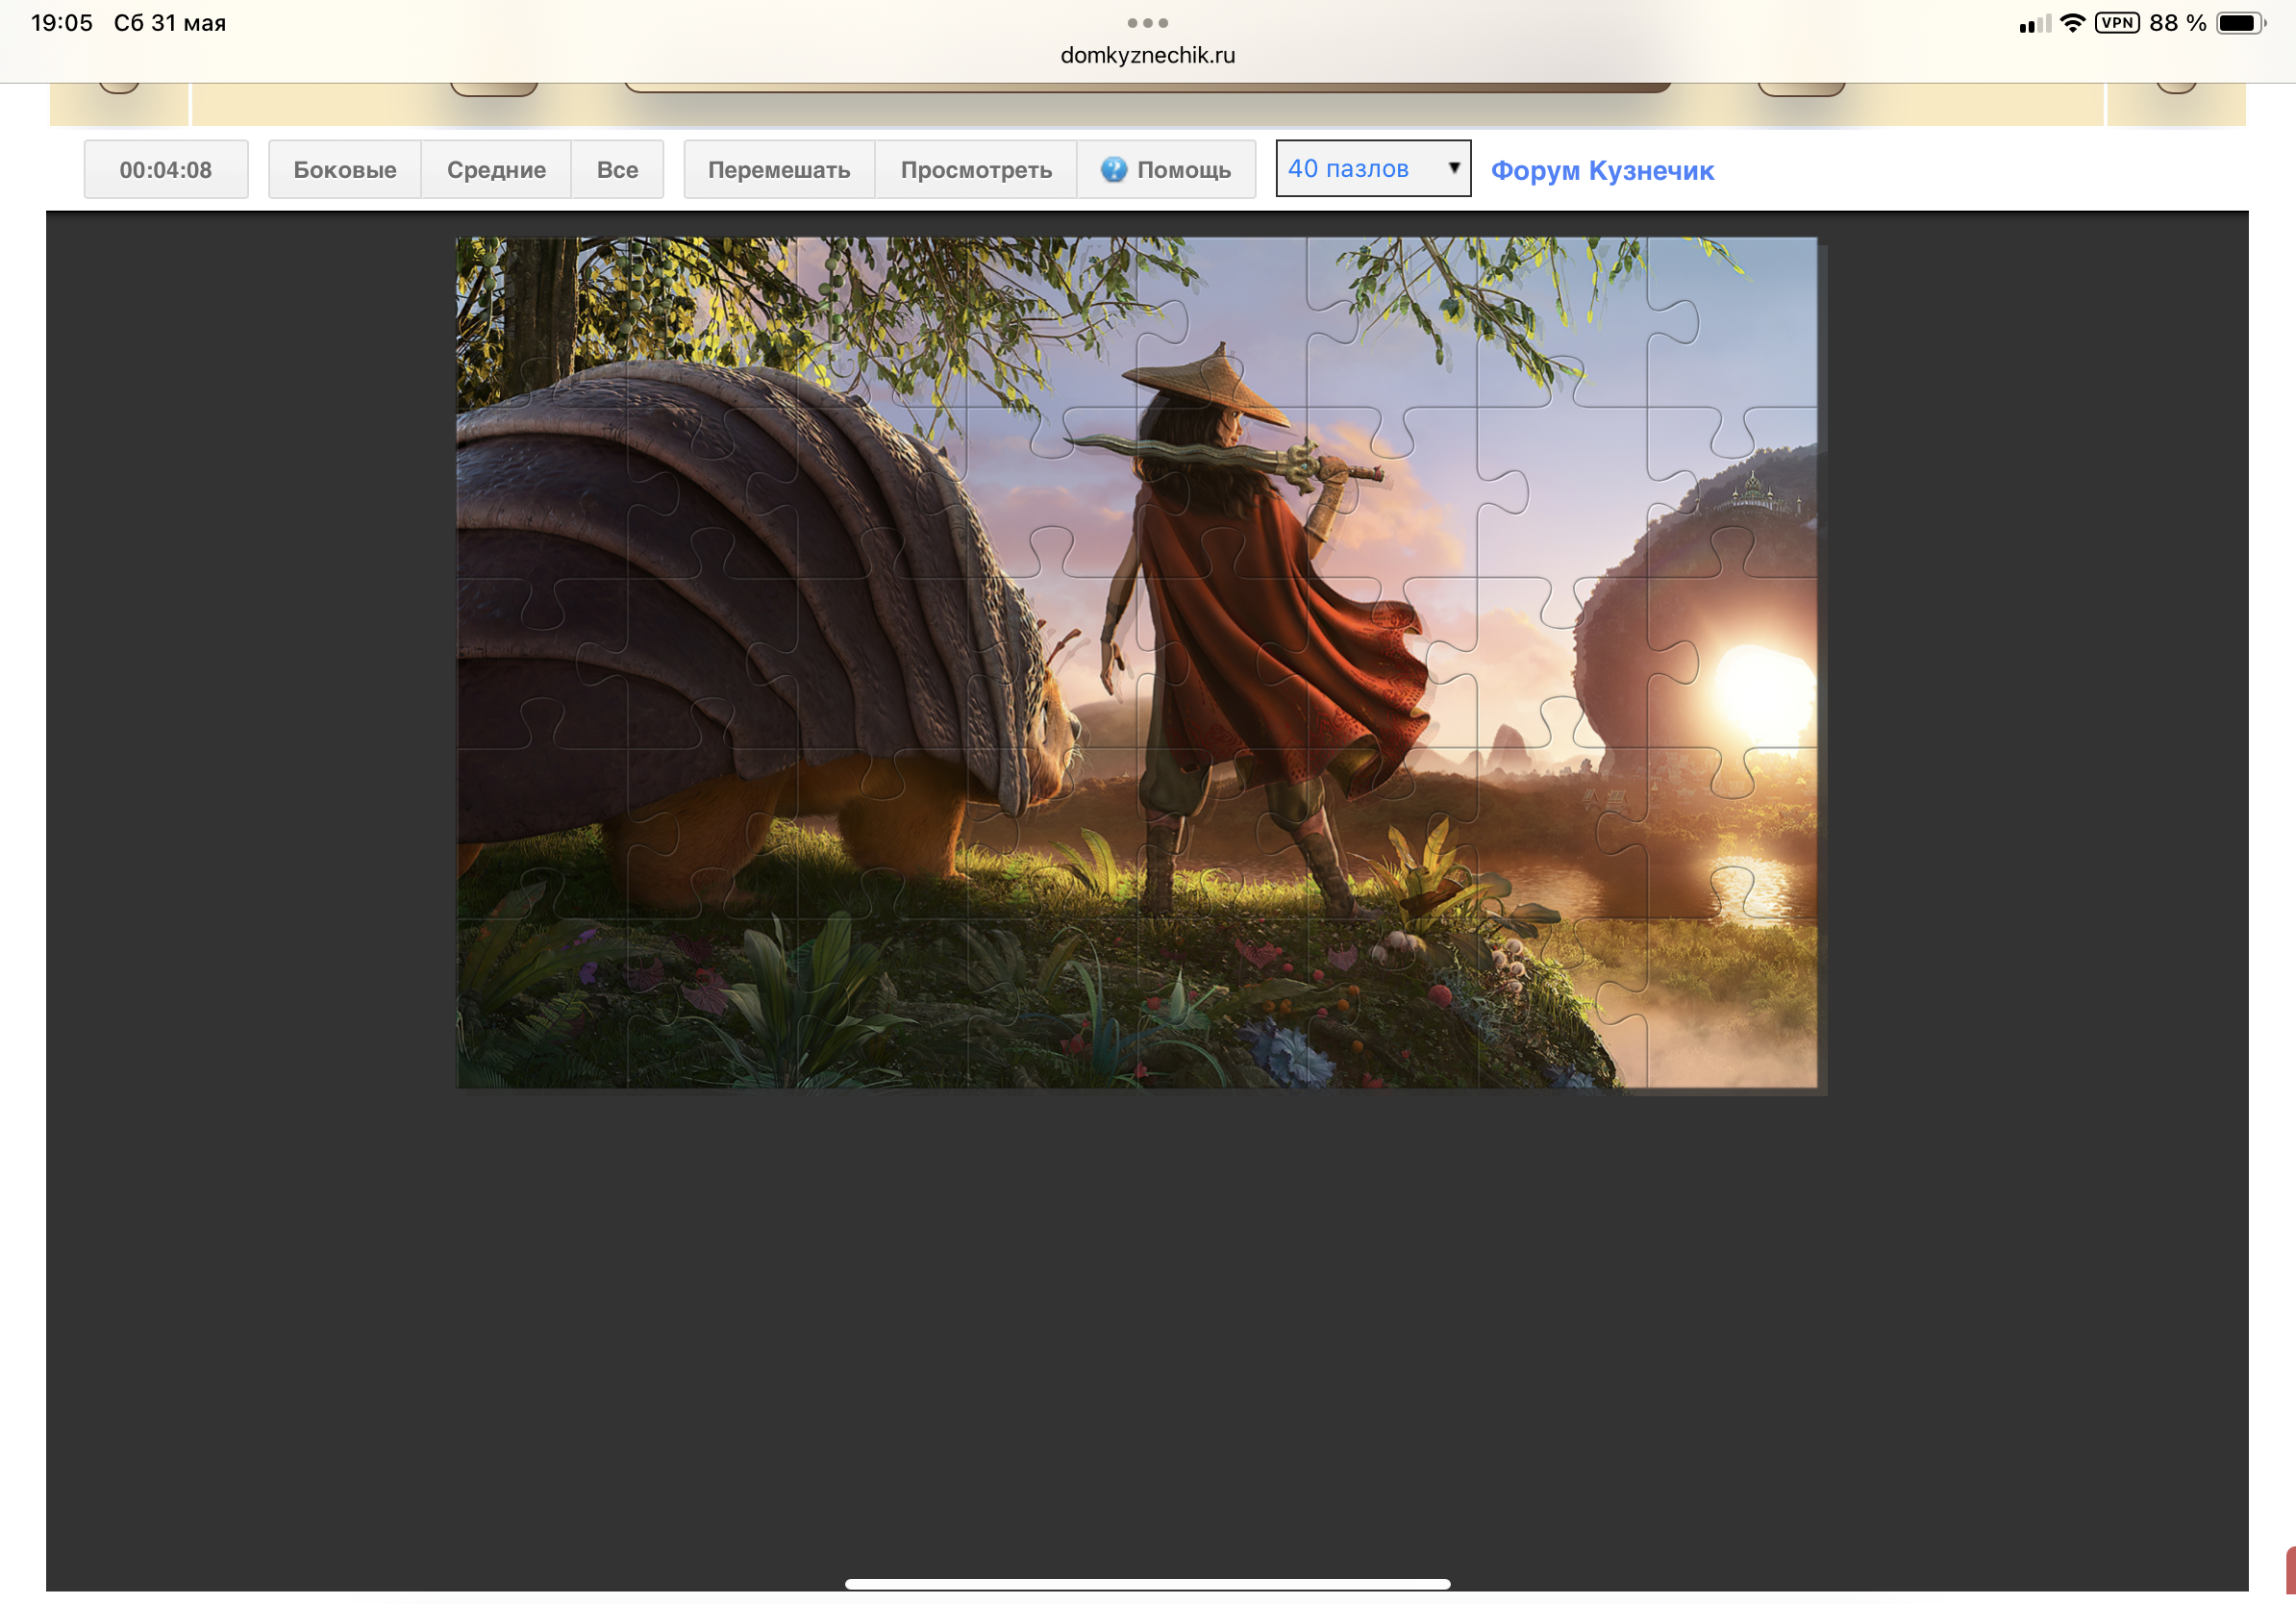This screenshot has height=1604, width=2296.
Task: Tap the 19:05 clock in status bar
Action: click(62, 23)
